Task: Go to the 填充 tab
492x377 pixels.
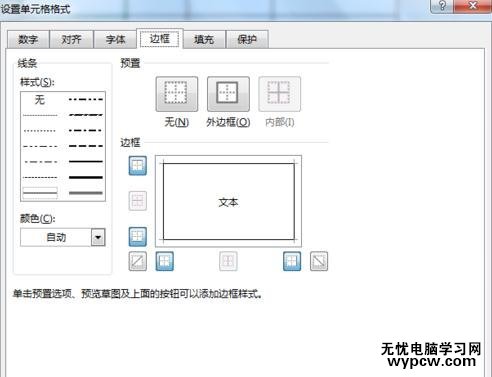Action: coord(204,39)
